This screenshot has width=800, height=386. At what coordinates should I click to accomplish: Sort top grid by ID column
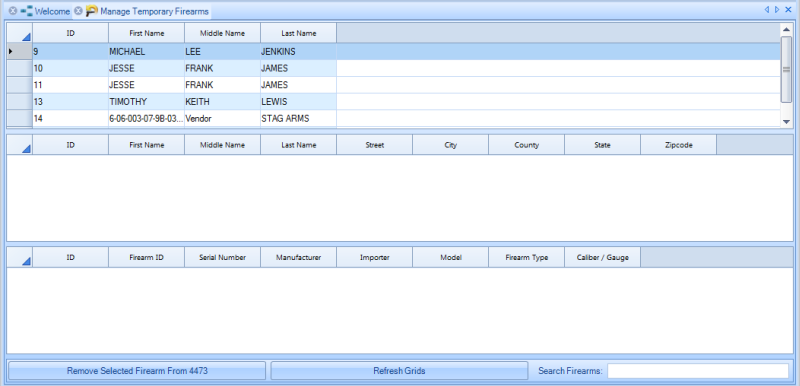pos(70,33)
